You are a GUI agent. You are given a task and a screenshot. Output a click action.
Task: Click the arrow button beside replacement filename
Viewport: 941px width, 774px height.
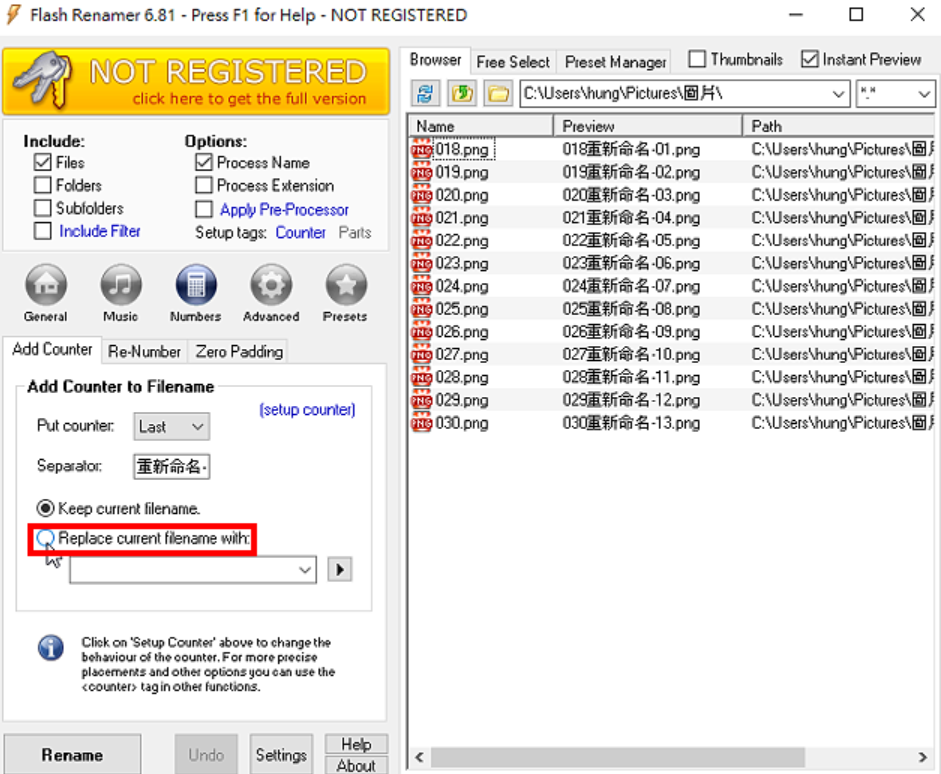pos(340,570)
